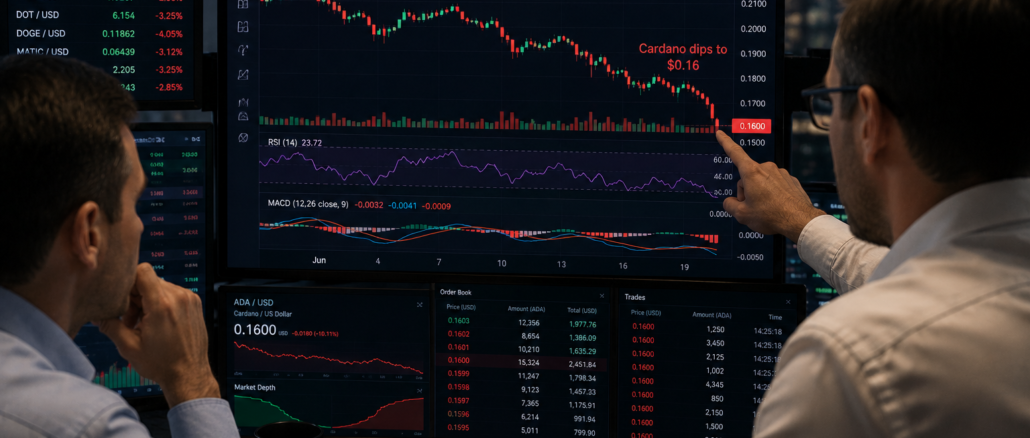Open the MACD (12,26 close, 9) indicator label
The image size is (1030, 438).
click(x=308, y=204)
